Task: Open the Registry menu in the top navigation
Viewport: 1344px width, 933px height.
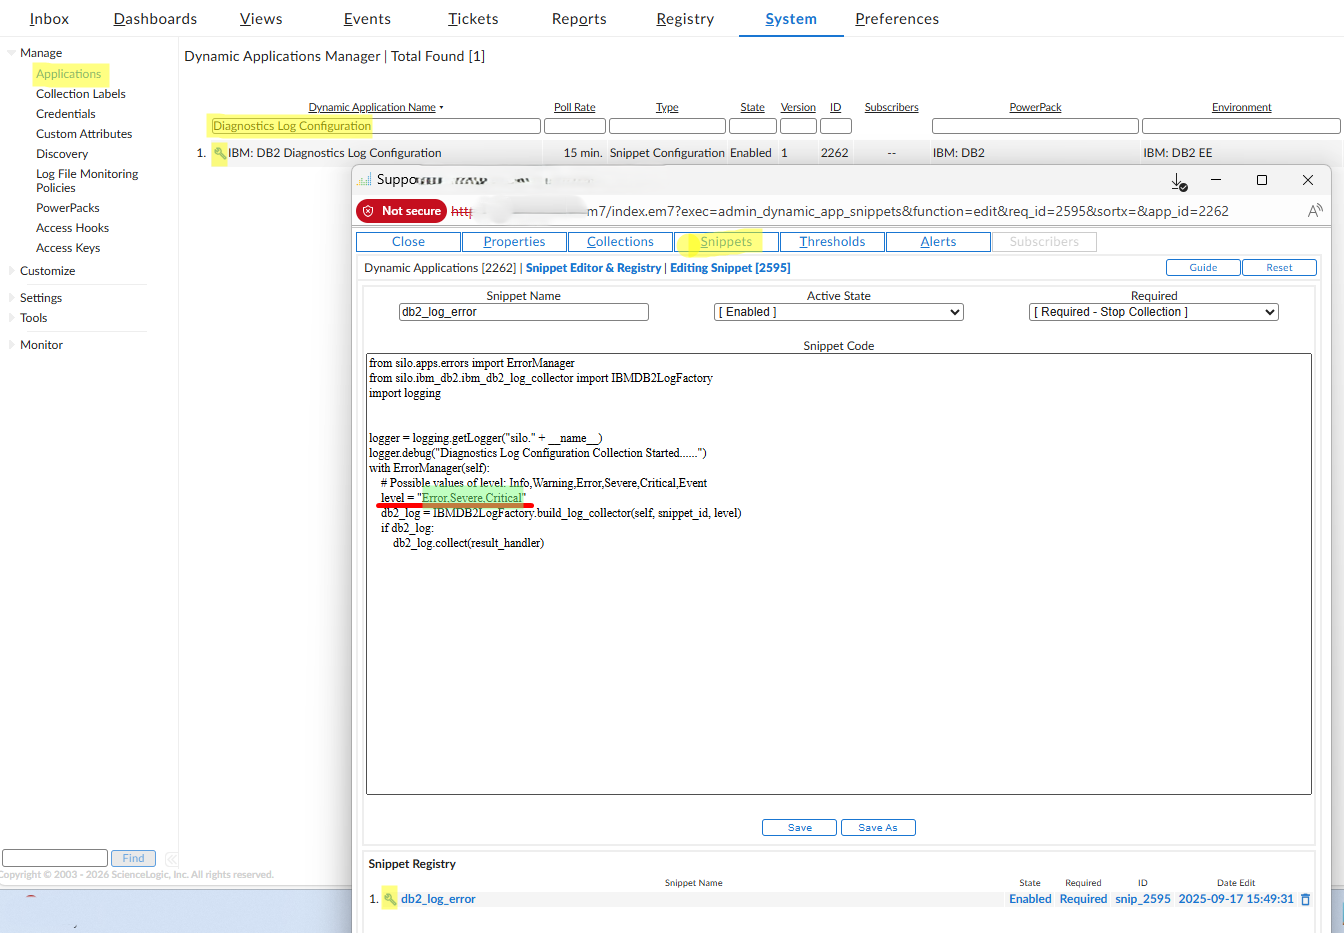Action: click(x=685, y=19)
